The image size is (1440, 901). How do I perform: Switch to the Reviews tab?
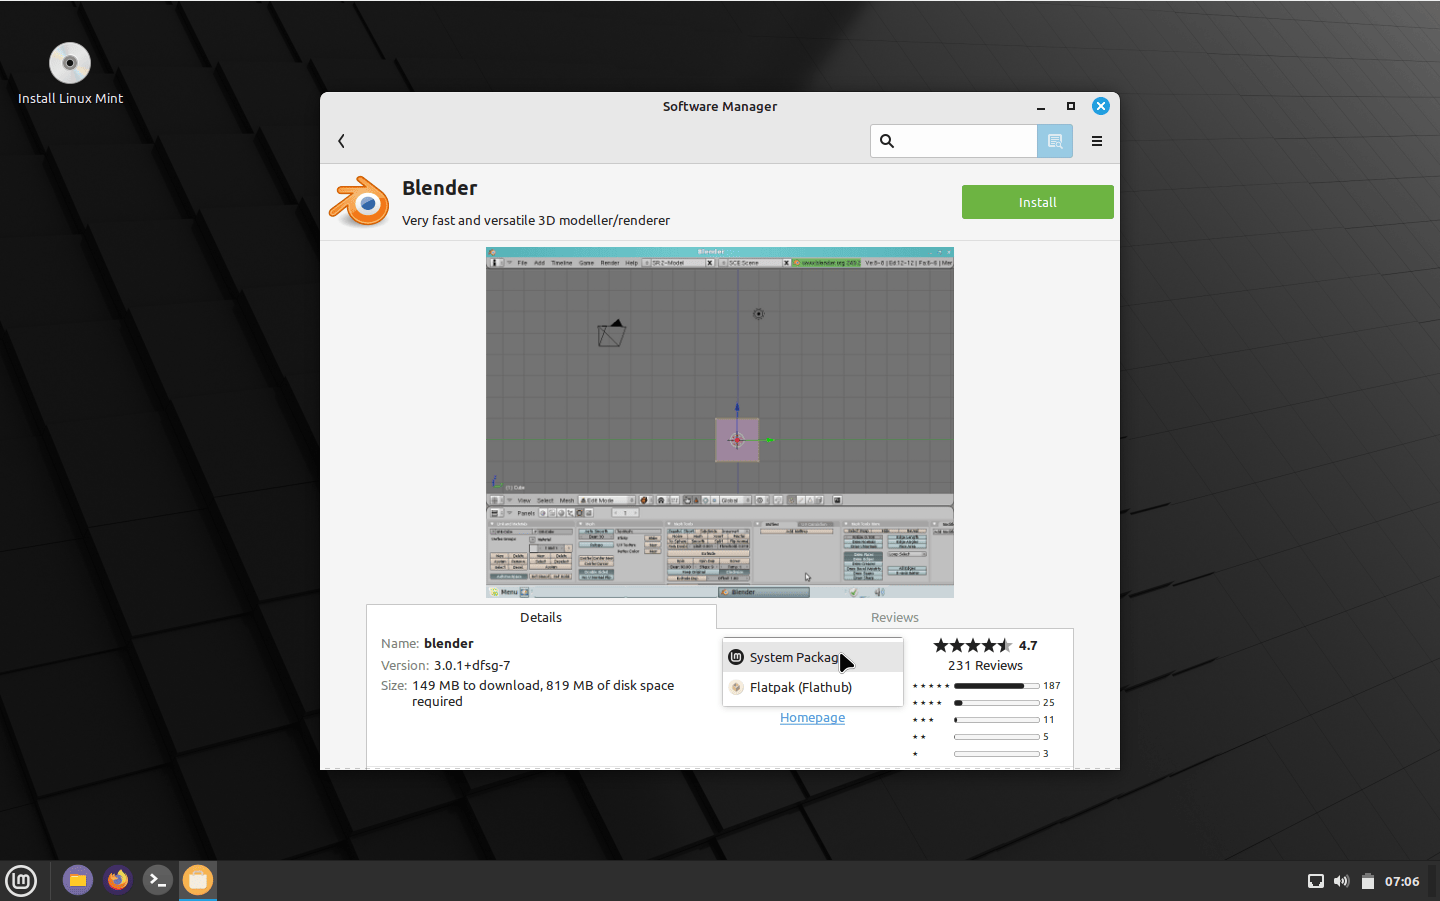[895, 617]
